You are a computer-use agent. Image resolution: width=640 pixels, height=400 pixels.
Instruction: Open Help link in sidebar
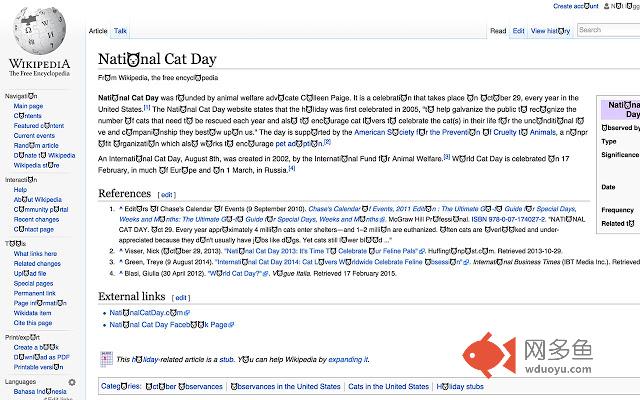(20, 190)
